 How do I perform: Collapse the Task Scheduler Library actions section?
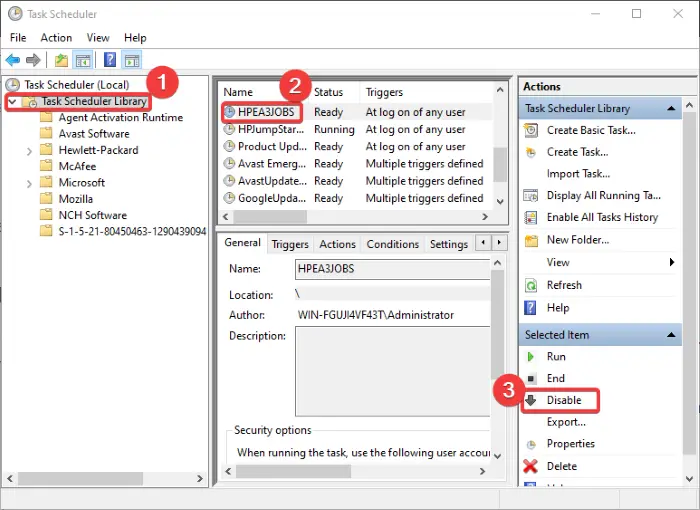pyautogui.click(x=671, y=109)
